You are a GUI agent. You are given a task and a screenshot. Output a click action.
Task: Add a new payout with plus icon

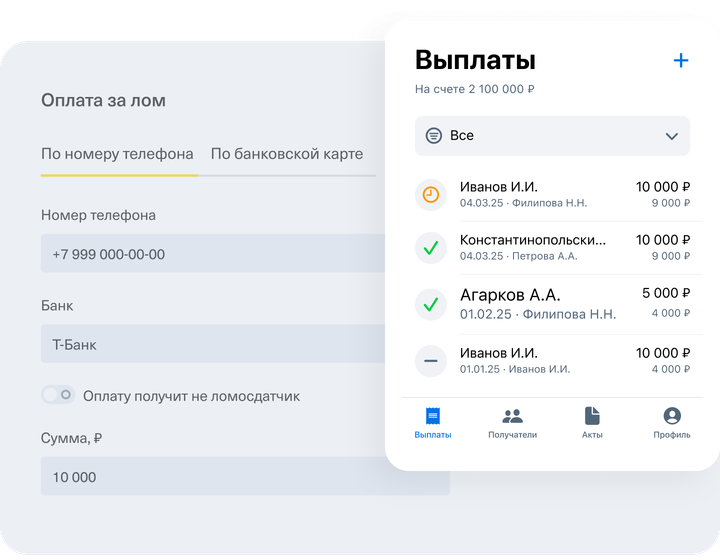(681, 61)
